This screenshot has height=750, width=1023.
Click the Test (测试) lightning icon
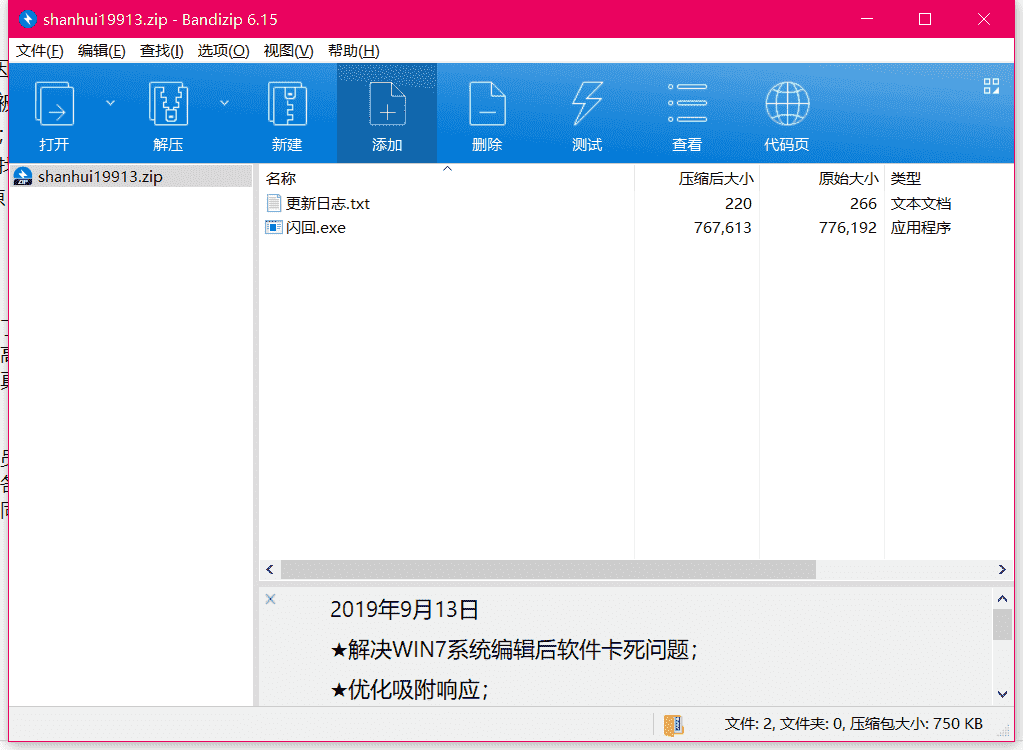587,104
